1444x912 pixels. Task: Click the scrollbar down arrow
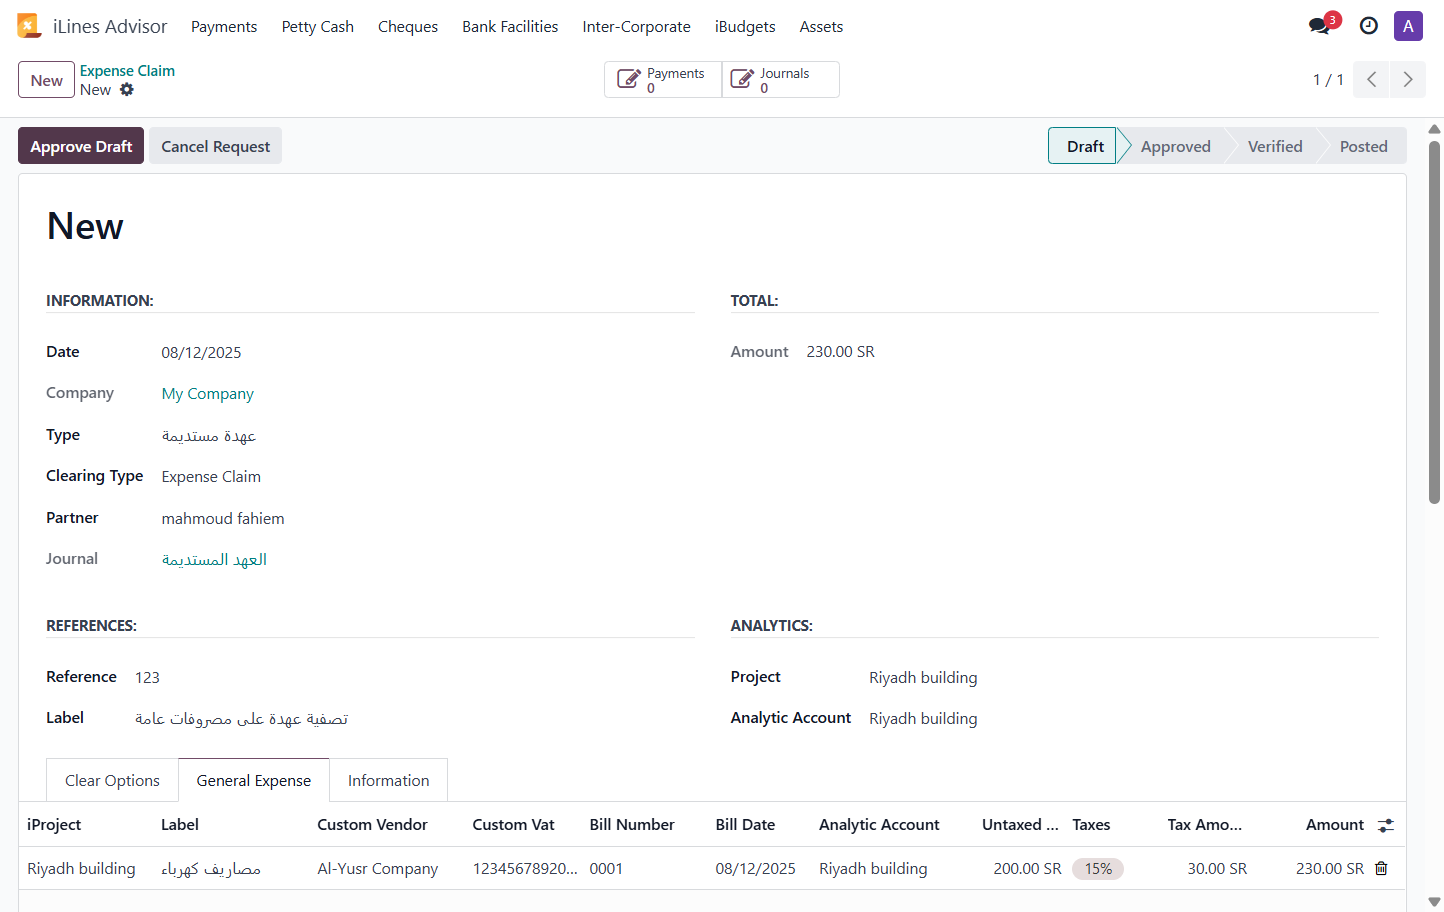(x=1434, y=902)
